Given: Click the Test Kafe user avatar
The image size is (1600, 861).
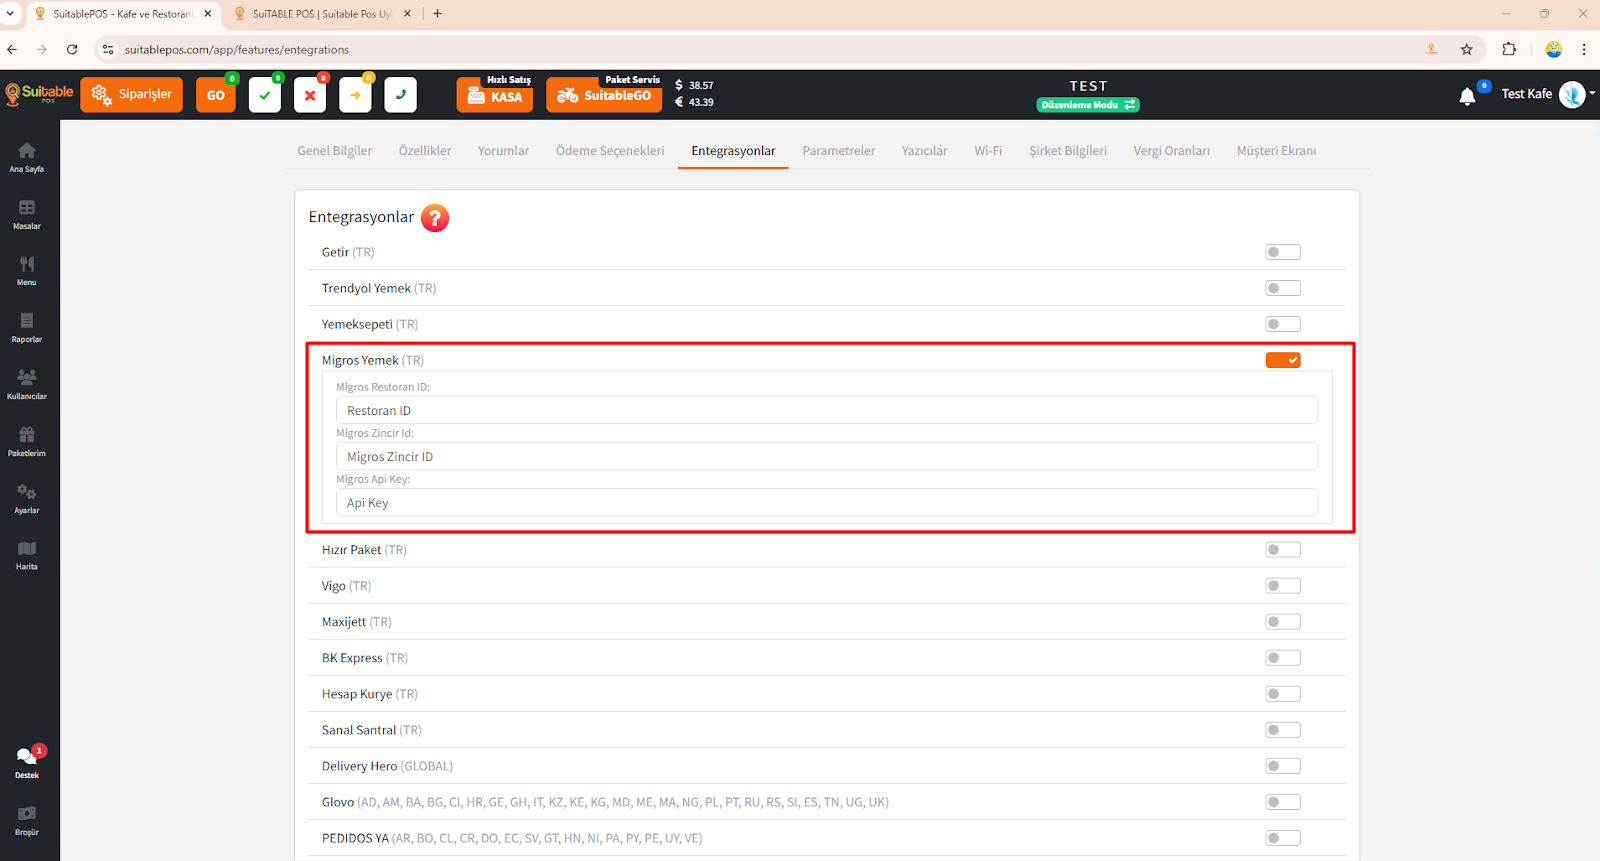Looking at the screenshot, I should pos(1572,94).
